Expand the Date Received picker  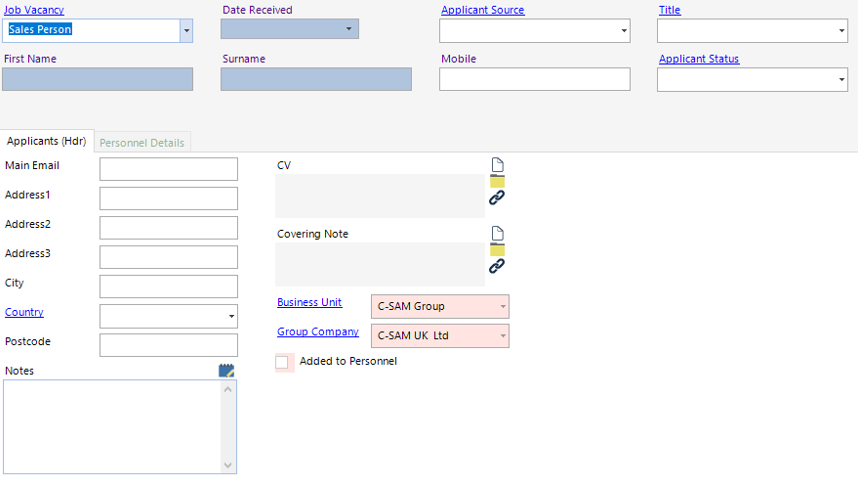(350, 29)
